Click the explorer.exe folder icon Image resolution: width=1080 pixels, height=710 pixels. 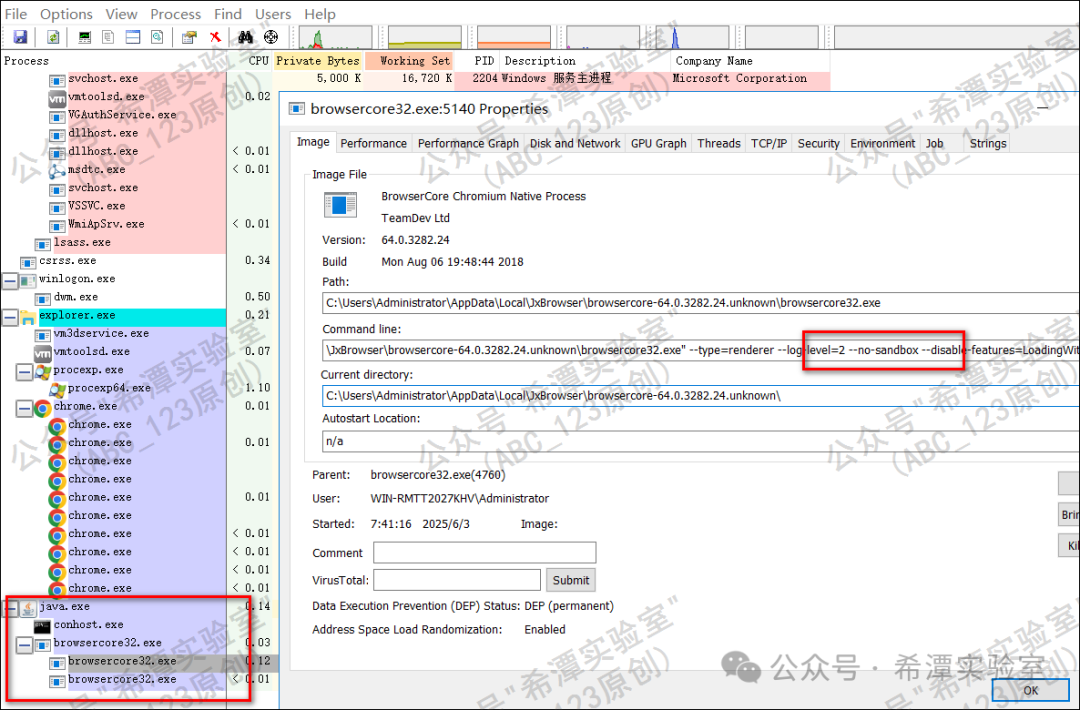coord(28,316)
